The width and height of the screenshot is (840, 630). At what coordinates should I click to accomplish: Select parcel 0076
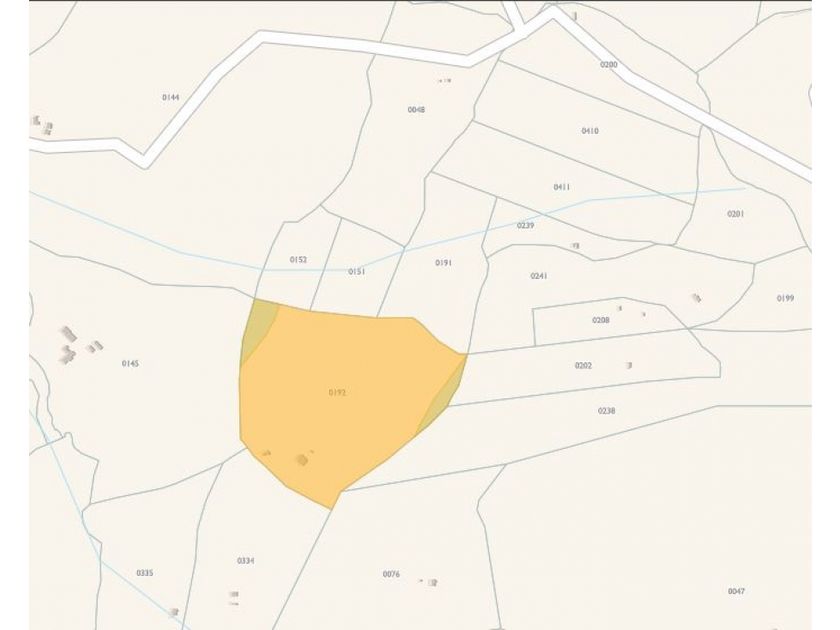pyautogui.click(x=391, y=574)
